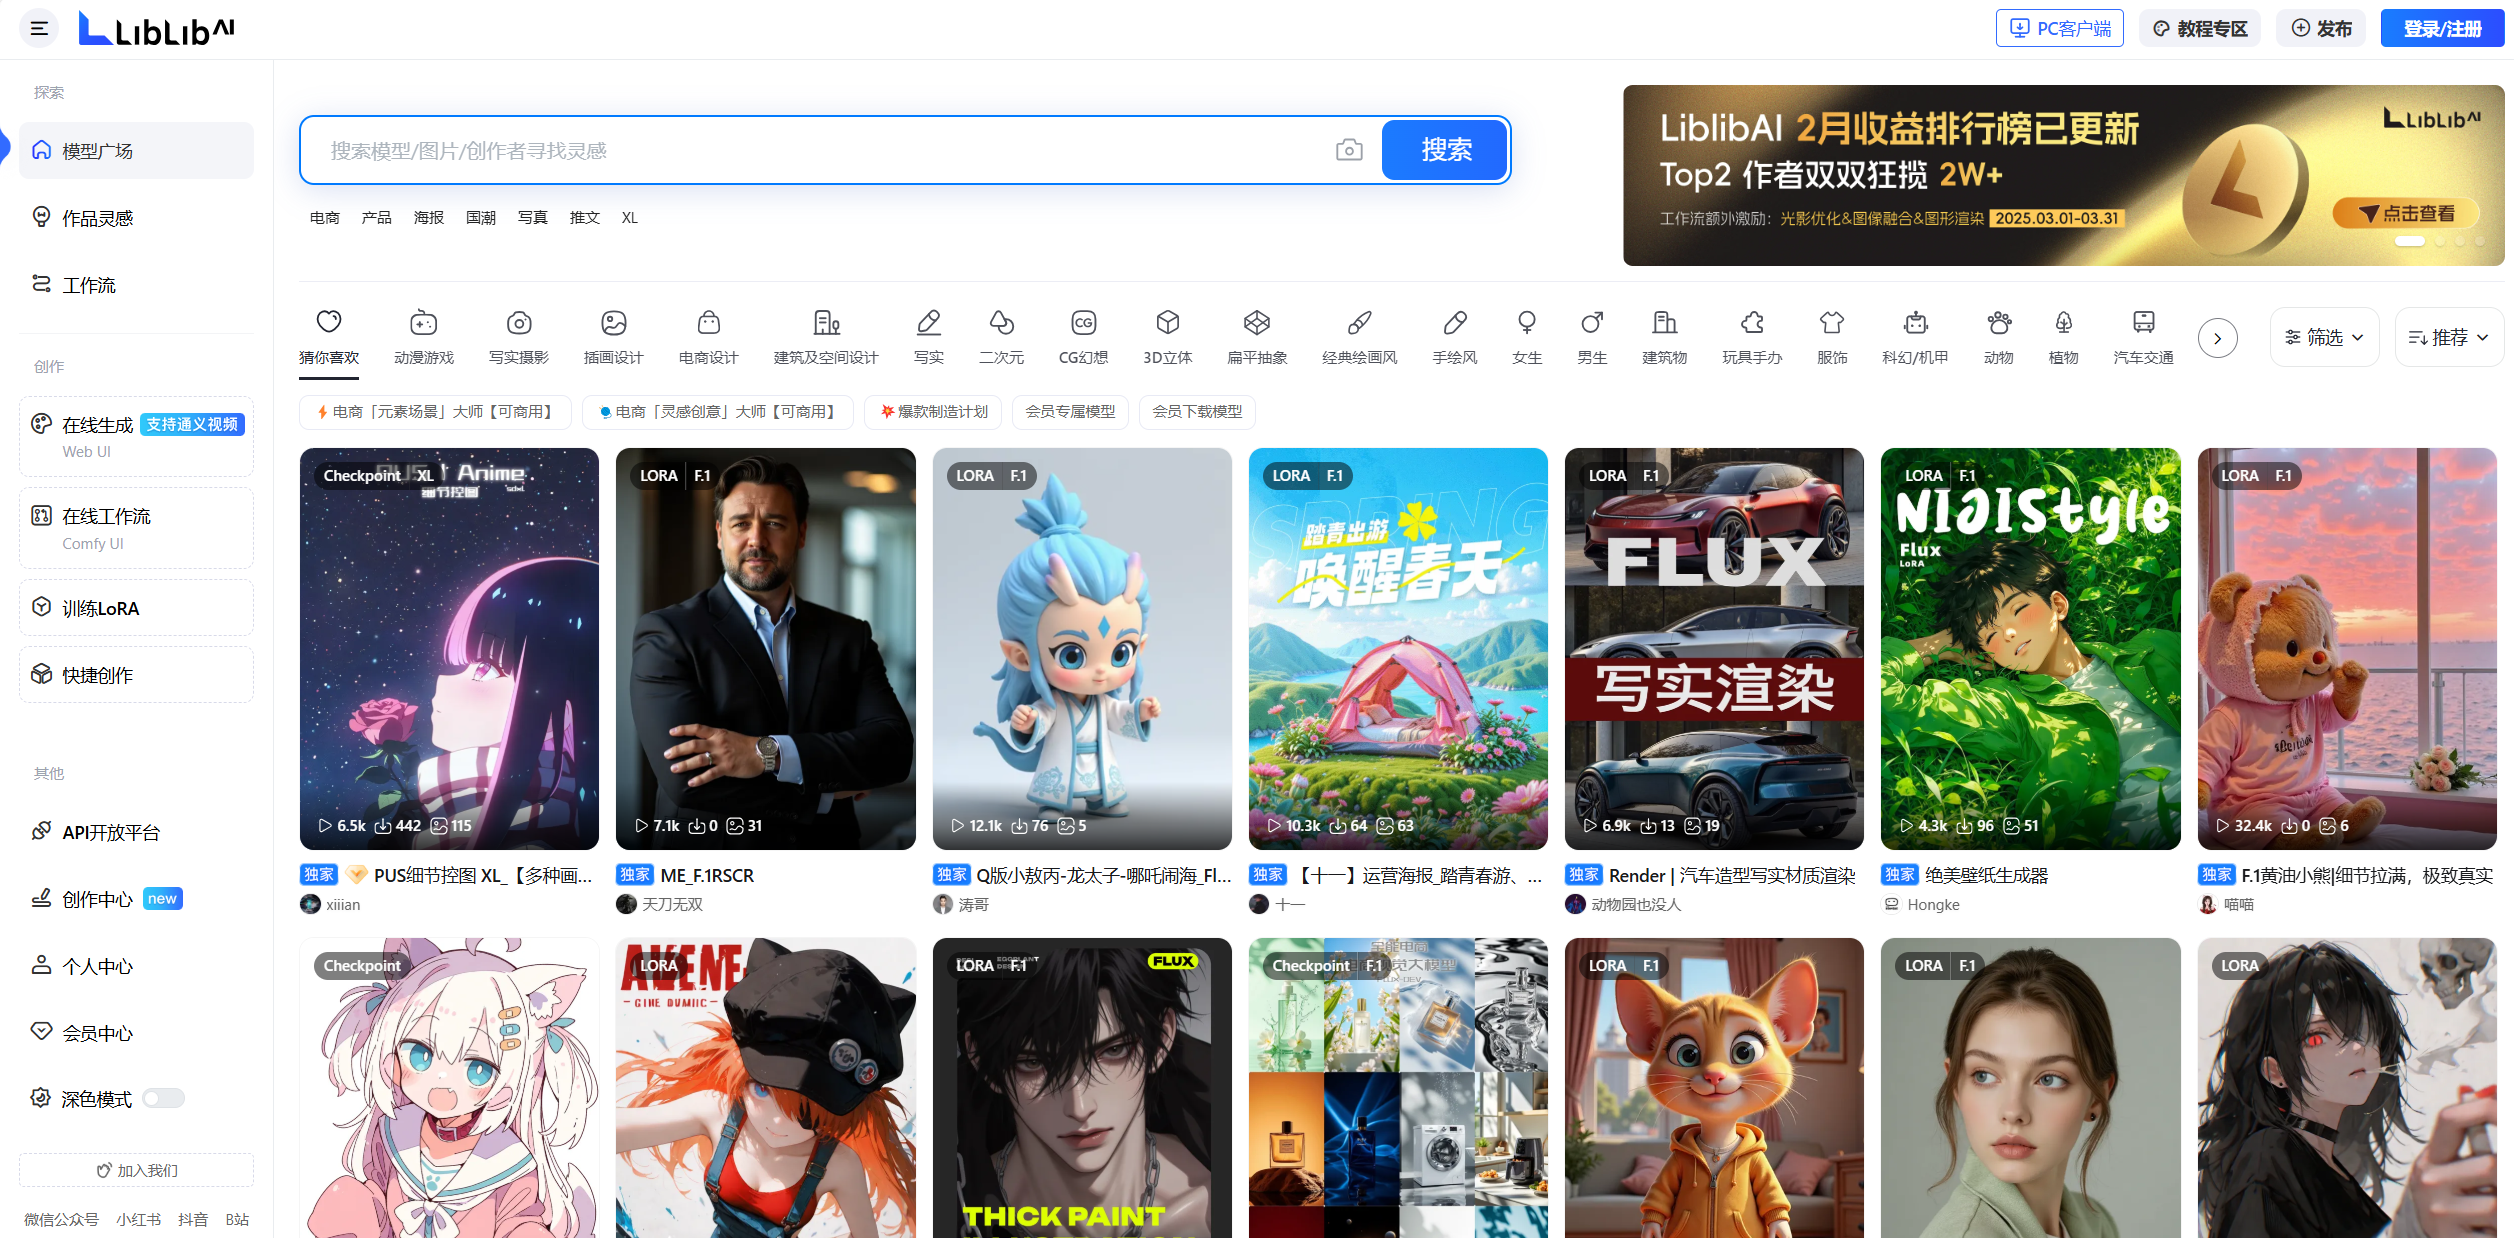Select the 手绘风 category icon

tap(1455, 336)
